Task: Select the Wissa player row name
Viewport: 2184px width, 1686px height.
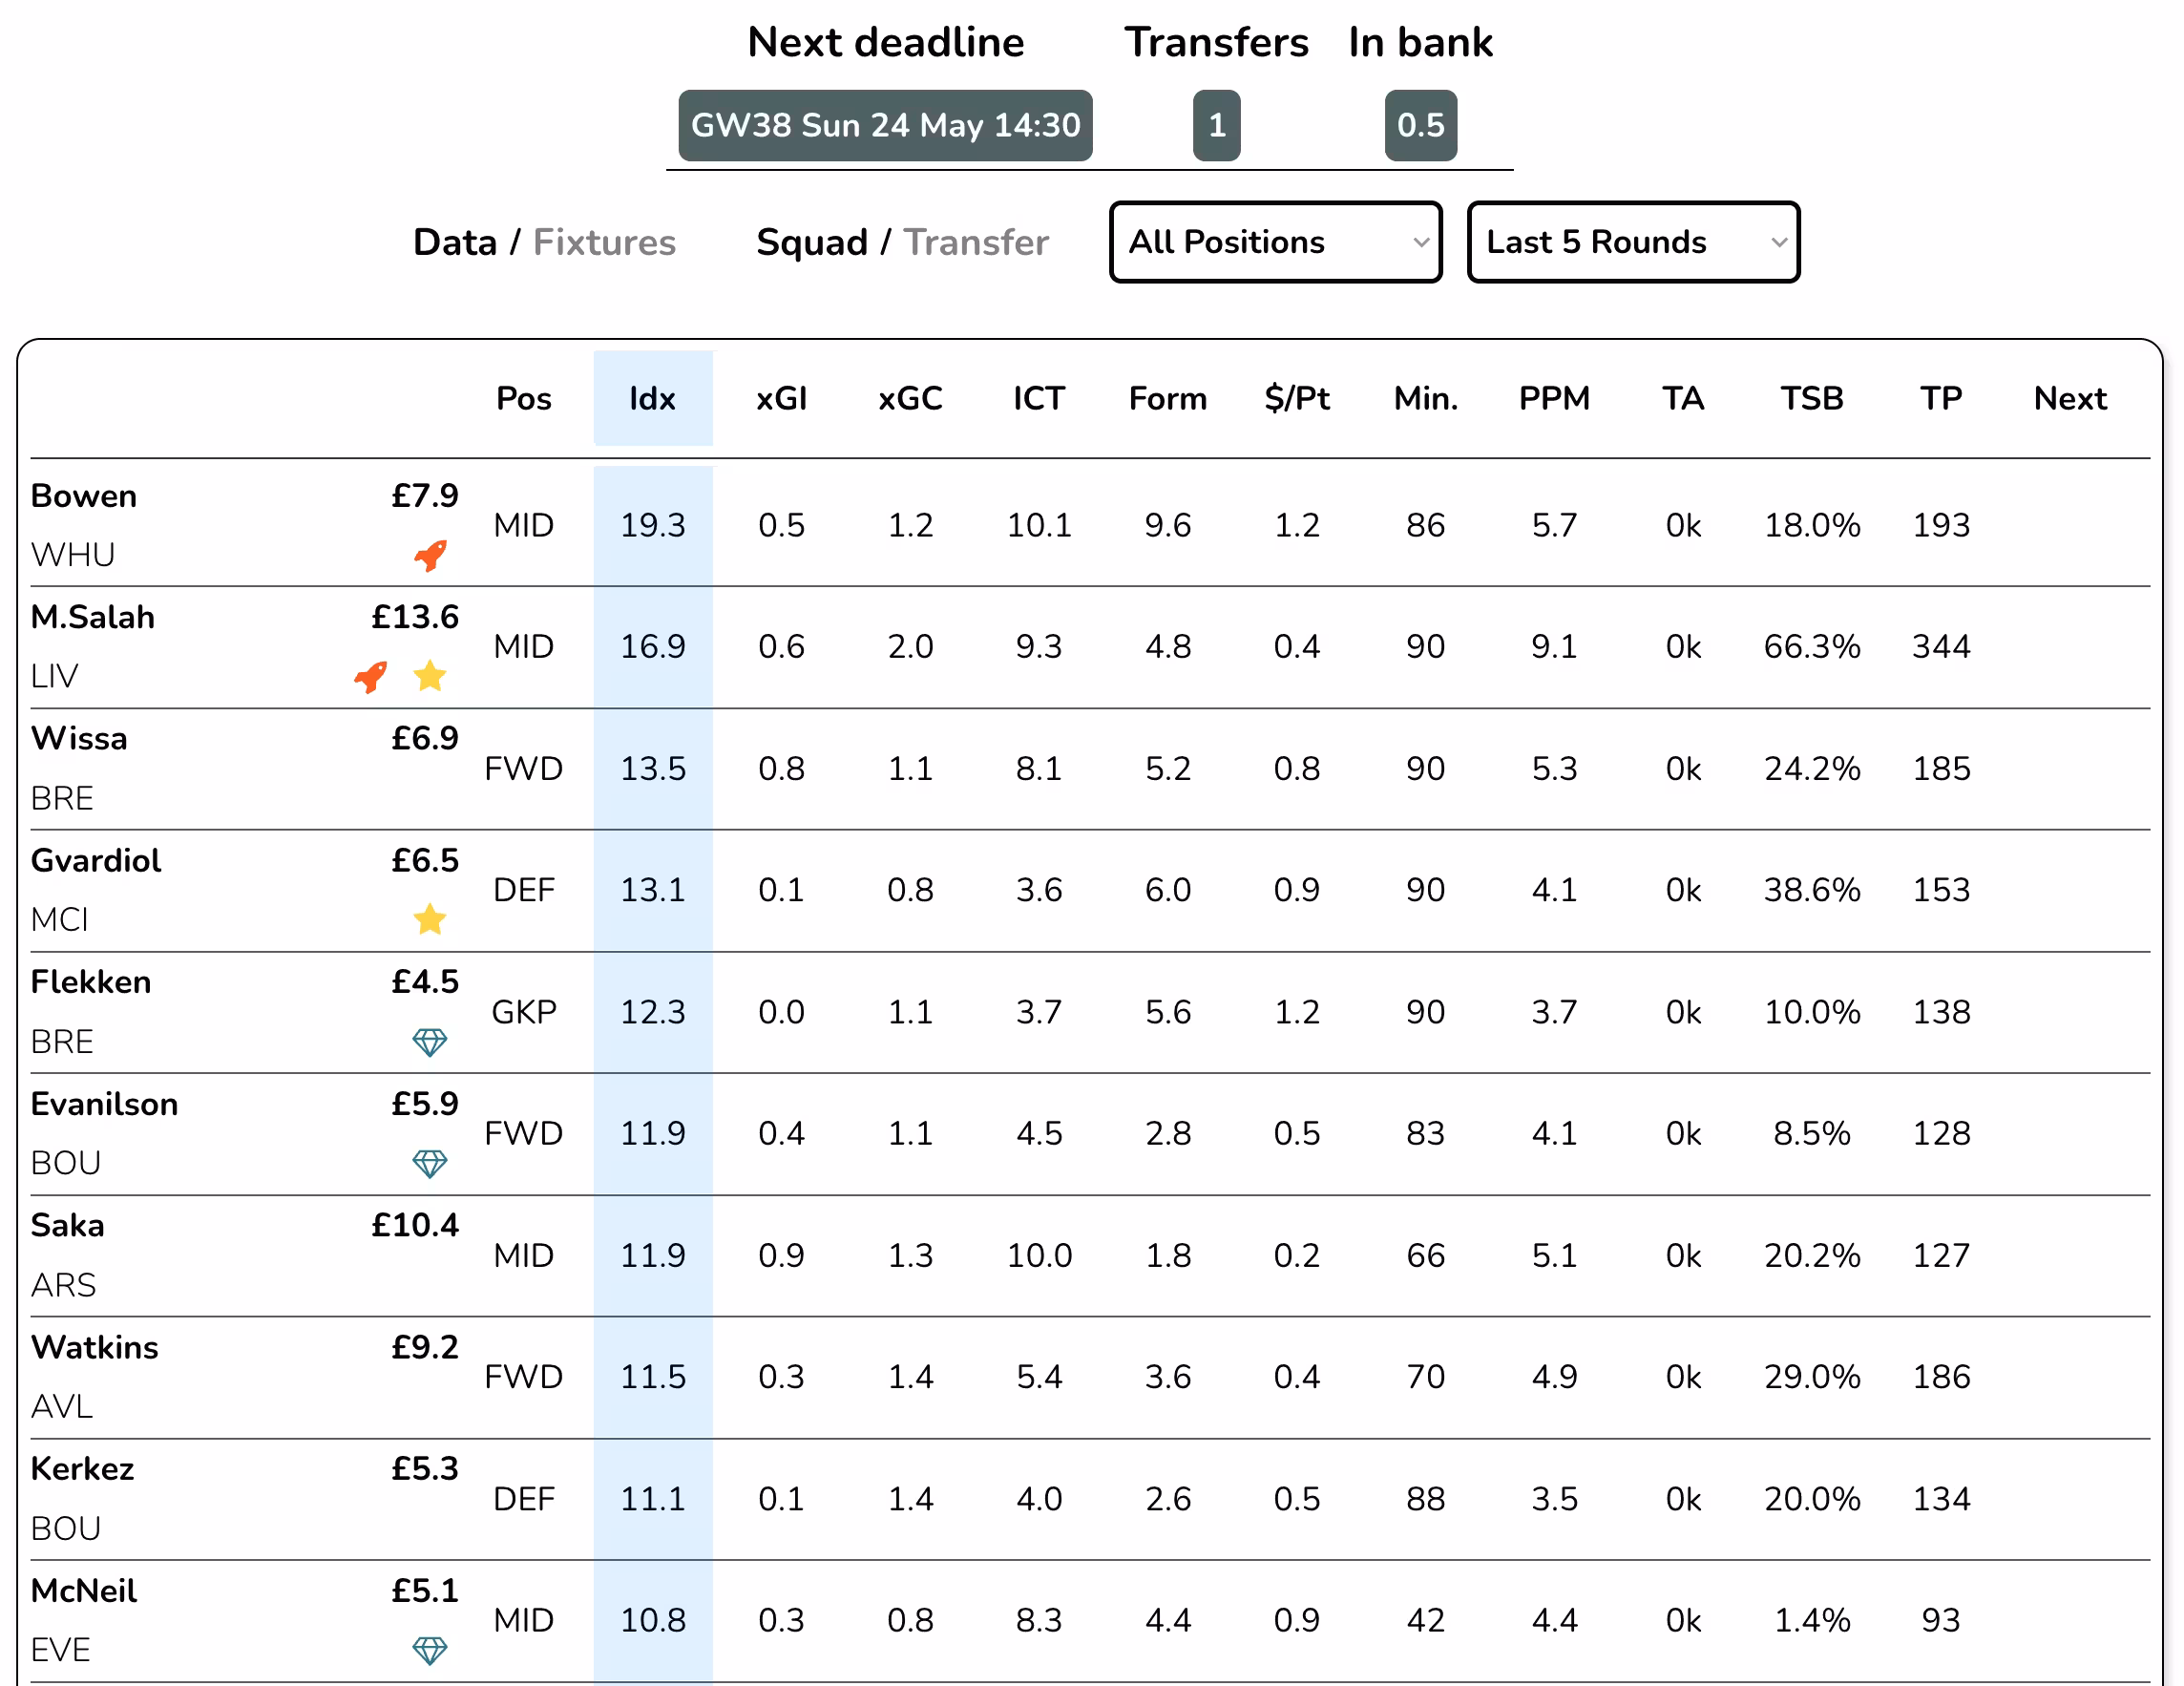Action: point(79,738)
